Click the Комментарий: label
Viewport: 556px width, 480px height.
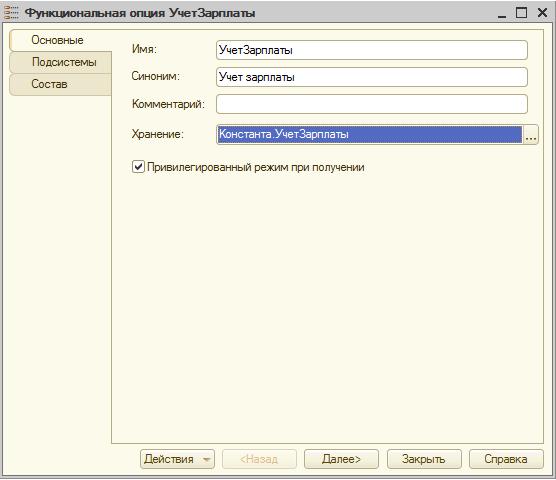[x=168, y=104]
